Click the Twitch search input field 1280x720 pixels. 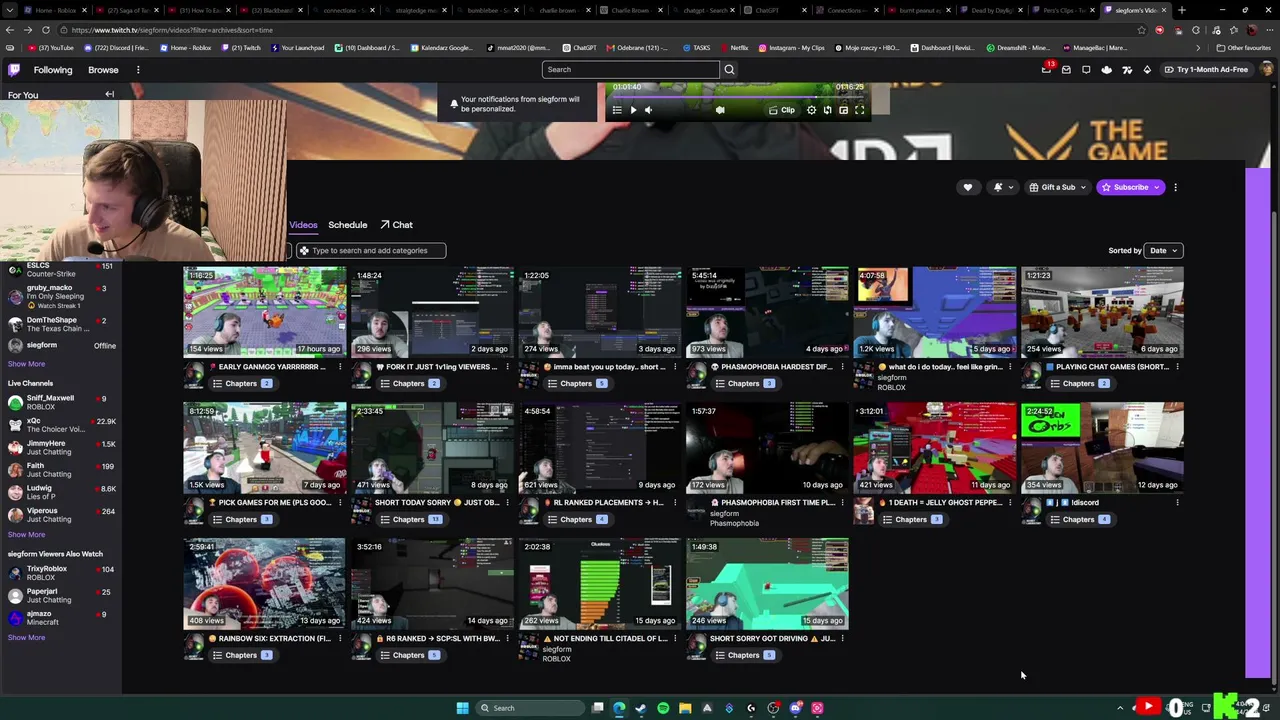[630, 70]
